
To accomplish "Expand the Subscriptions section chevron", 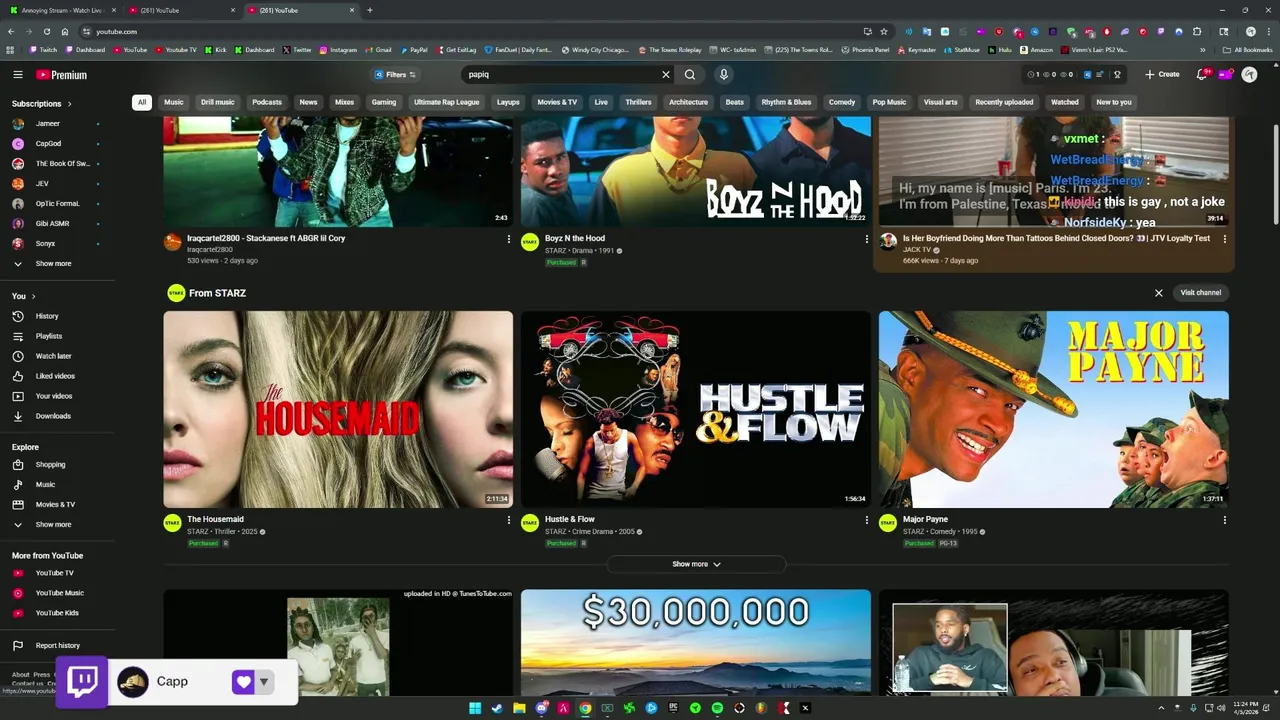I will pos(70,104).
